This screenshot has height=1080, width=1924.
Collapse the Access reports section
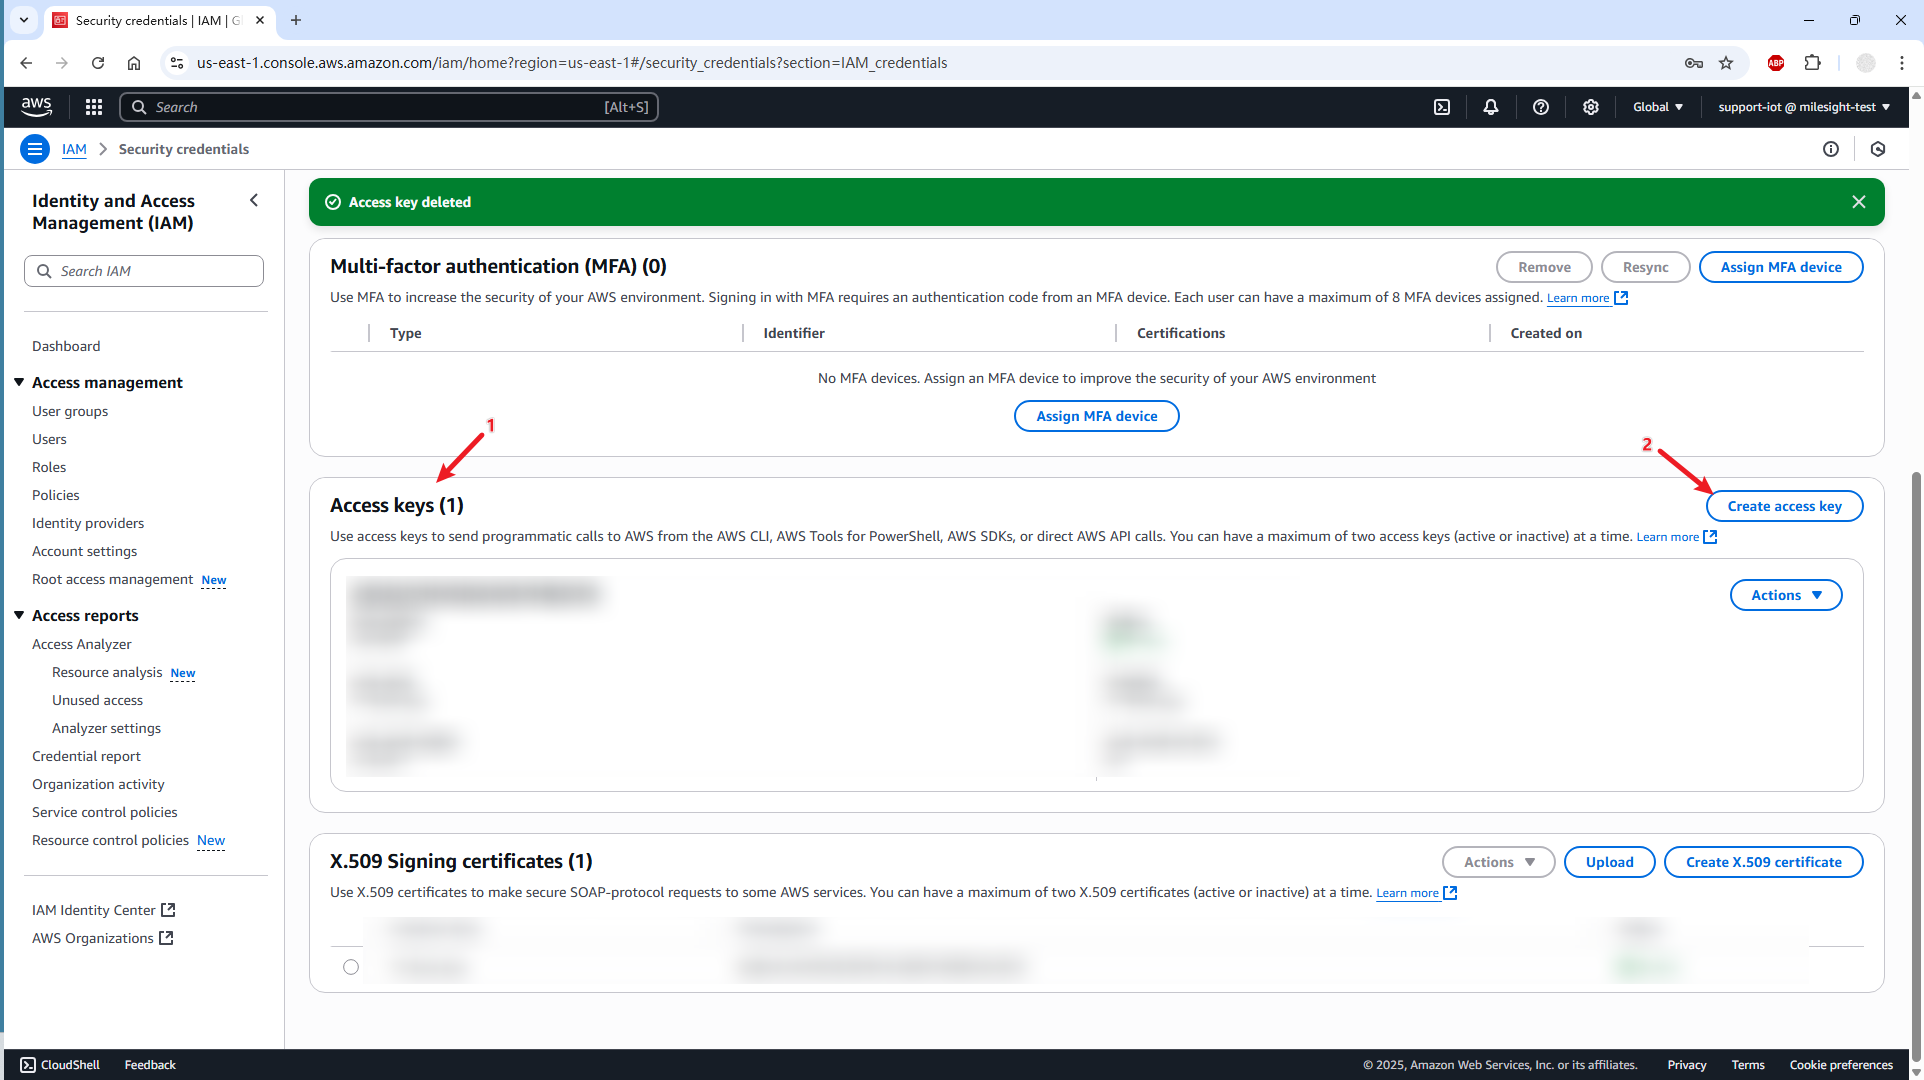point(19,615)
